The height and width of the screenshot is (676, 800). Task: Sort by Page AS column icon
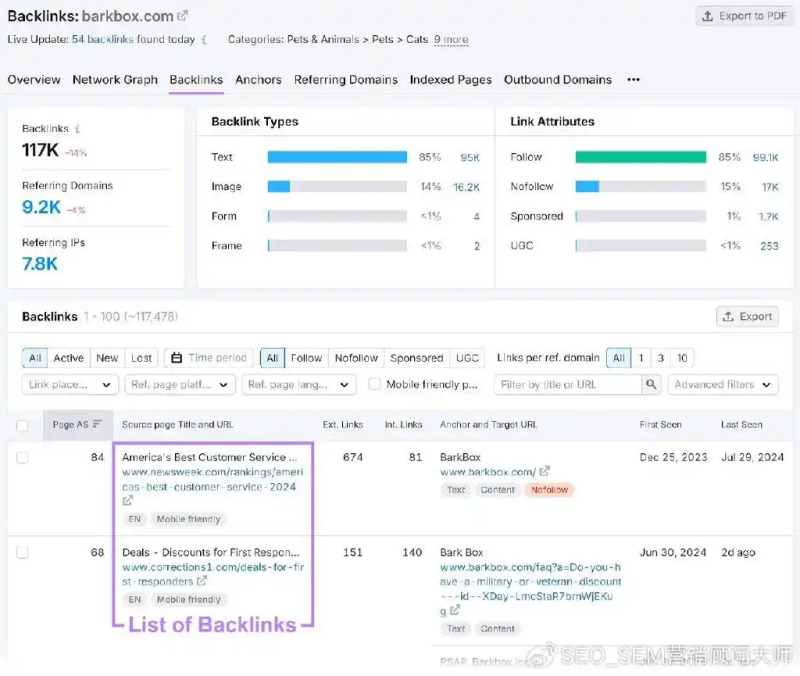pos(97,425)
